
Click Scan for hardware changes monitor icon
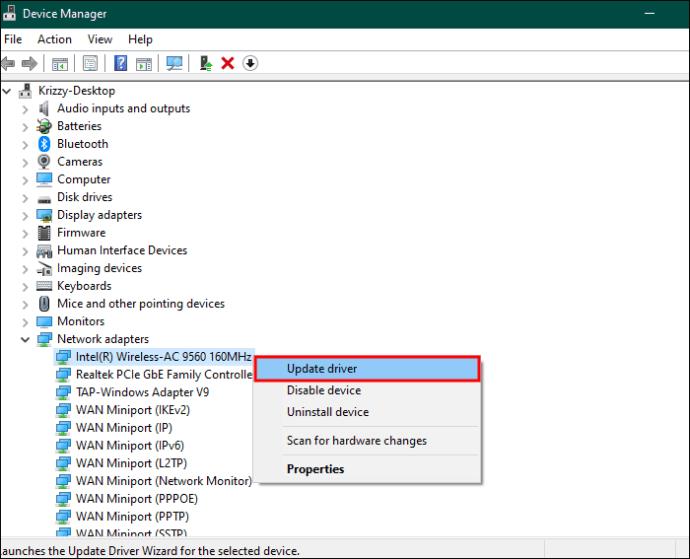(174, 63)
